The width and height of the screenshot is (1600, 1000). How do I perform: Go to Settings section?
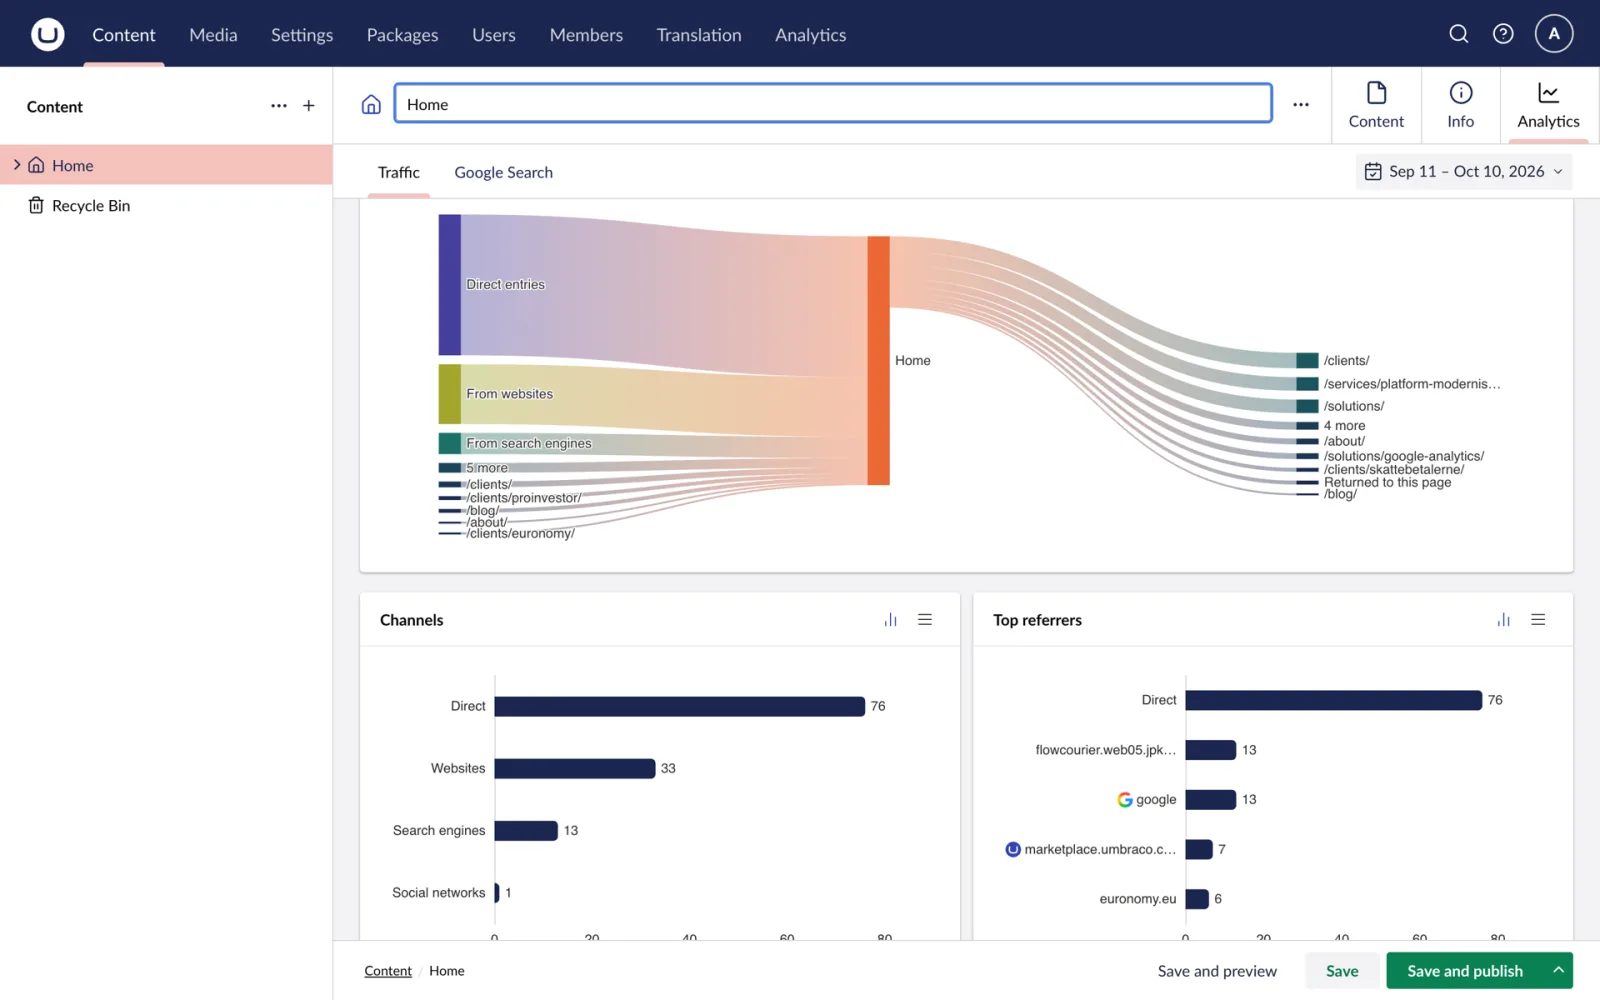click(302, 35)
